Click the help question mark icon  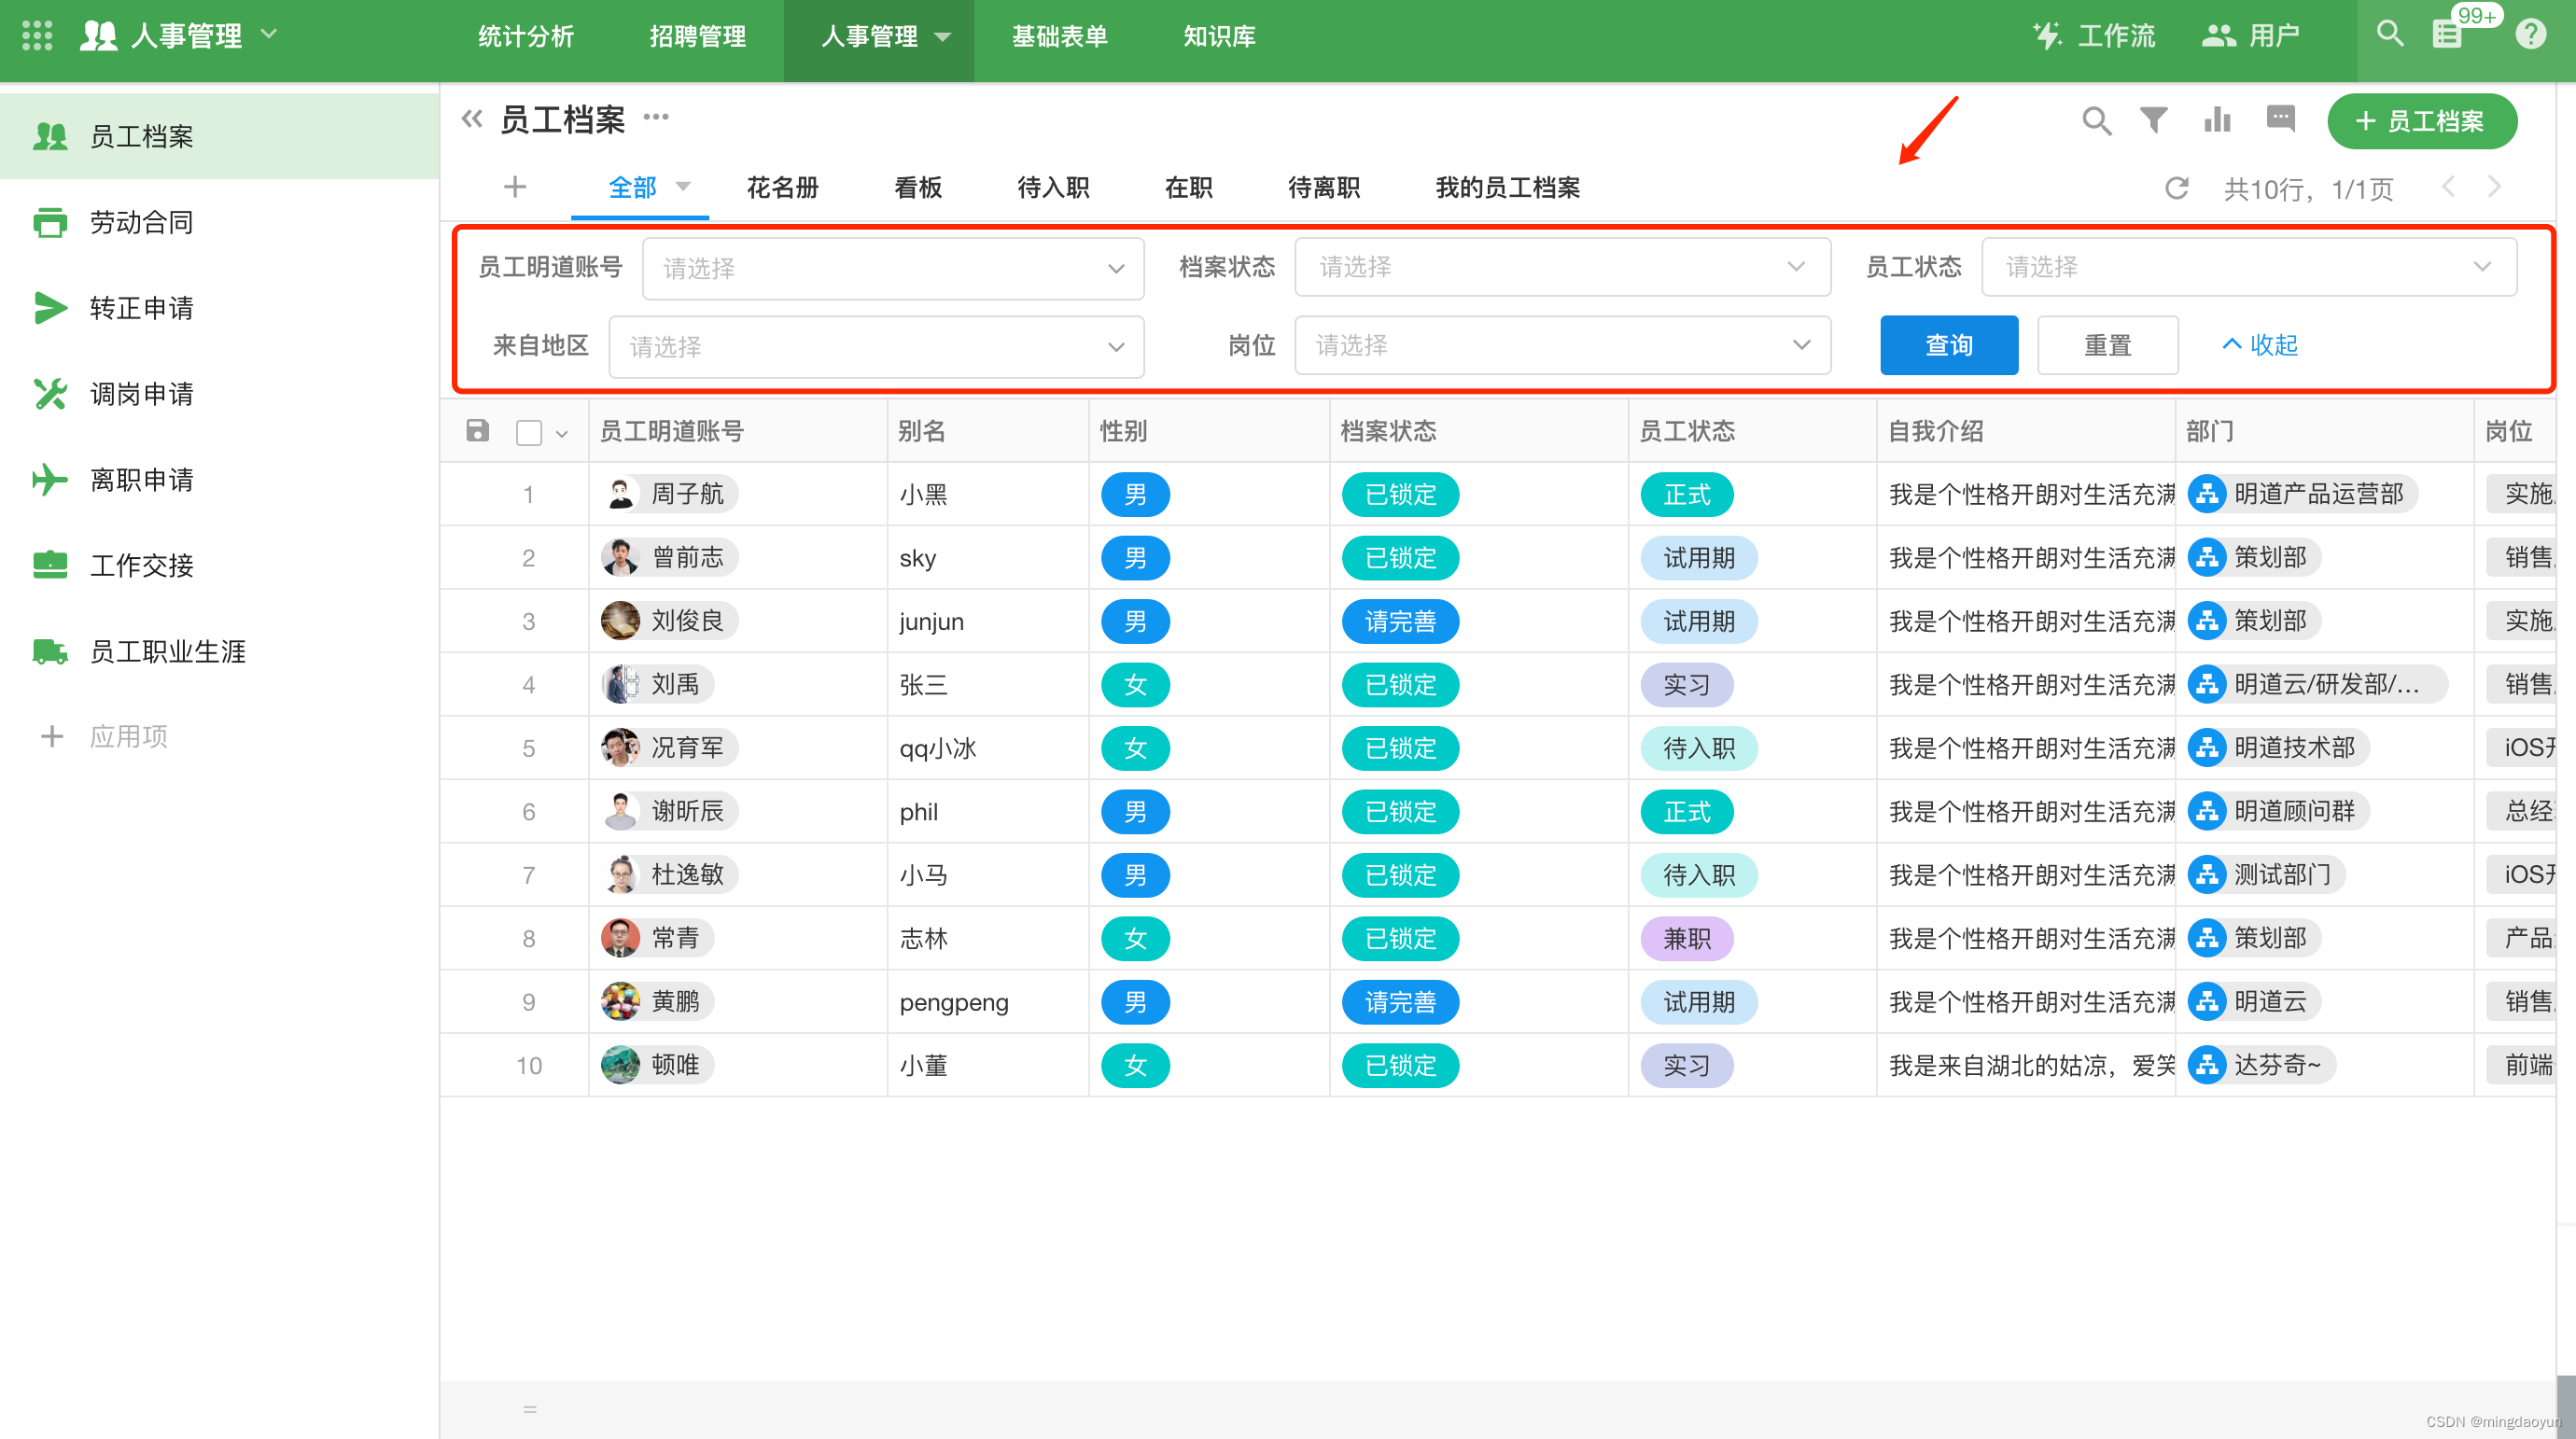(x=2531, y=35)
